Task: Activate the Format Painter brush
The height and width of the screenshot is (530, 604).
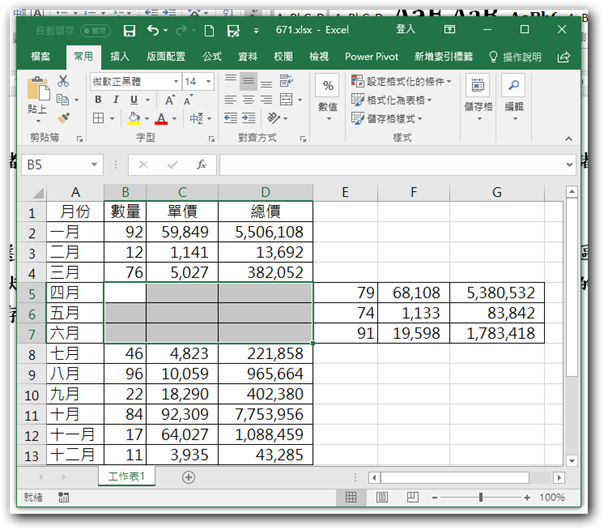Action: (63, 118)
